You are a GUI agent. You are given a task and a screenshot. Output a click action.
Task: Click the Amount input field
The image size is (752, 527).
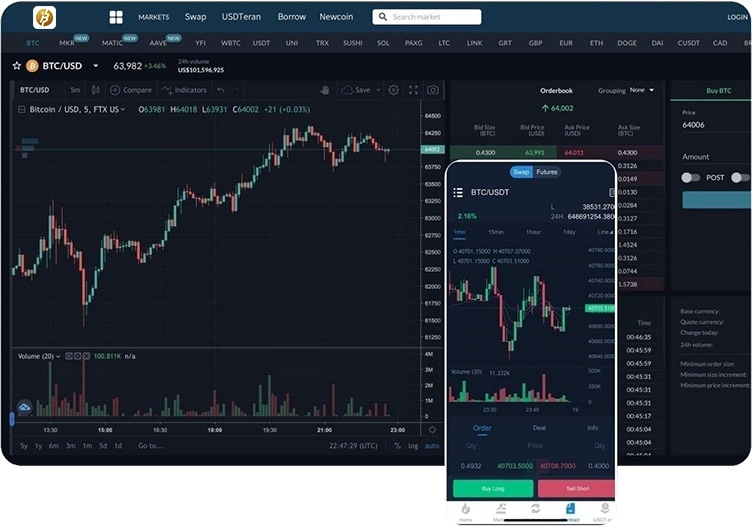[717, 157]
